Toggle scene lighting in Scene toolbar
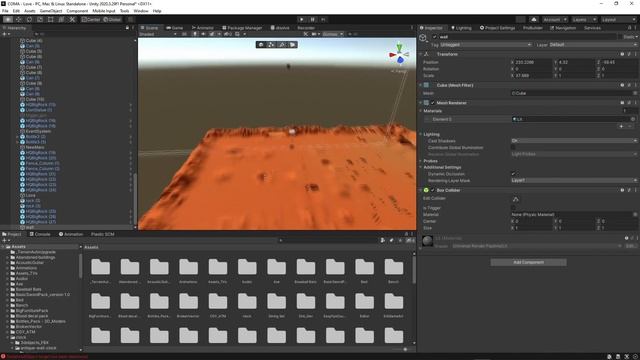Image resolution: width=640 pixels, height=360 pixels. pos(195,34)
